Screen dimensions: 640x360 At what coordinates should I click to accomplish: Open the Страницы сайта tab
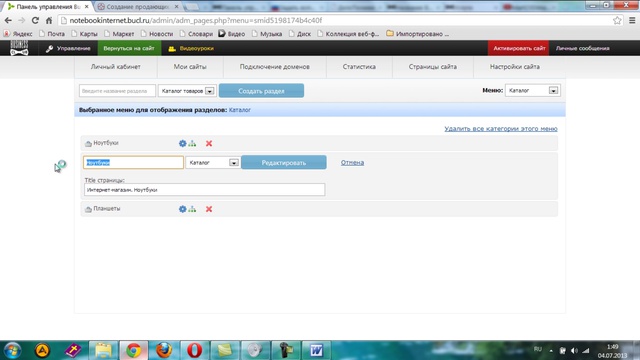[x=433, y=67]
